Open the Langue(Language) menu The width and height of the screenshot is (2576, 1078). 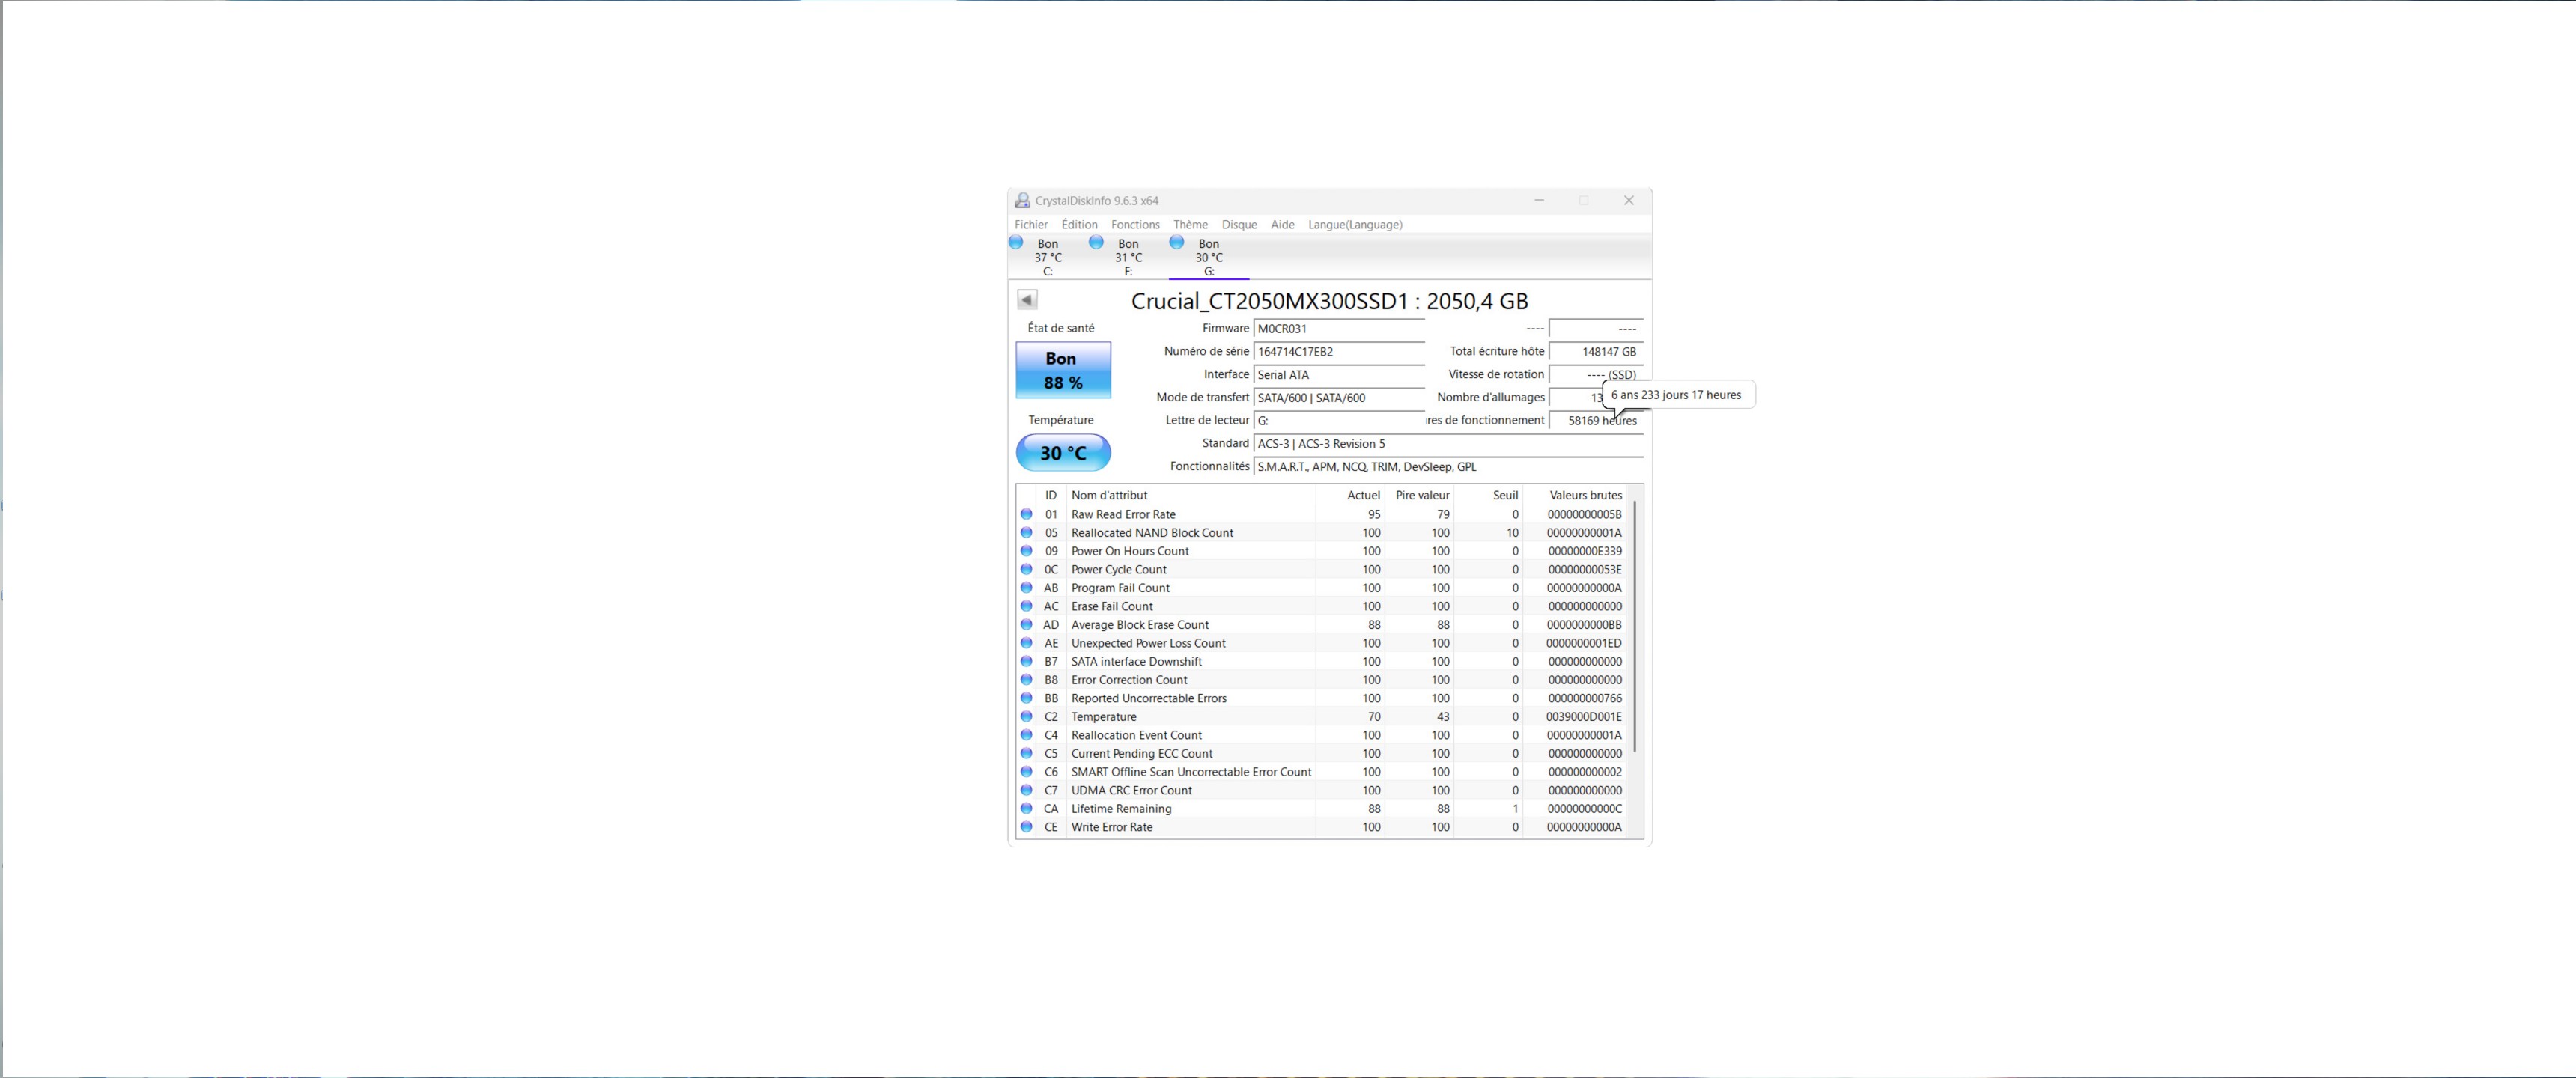click(x=1355, y=225)
